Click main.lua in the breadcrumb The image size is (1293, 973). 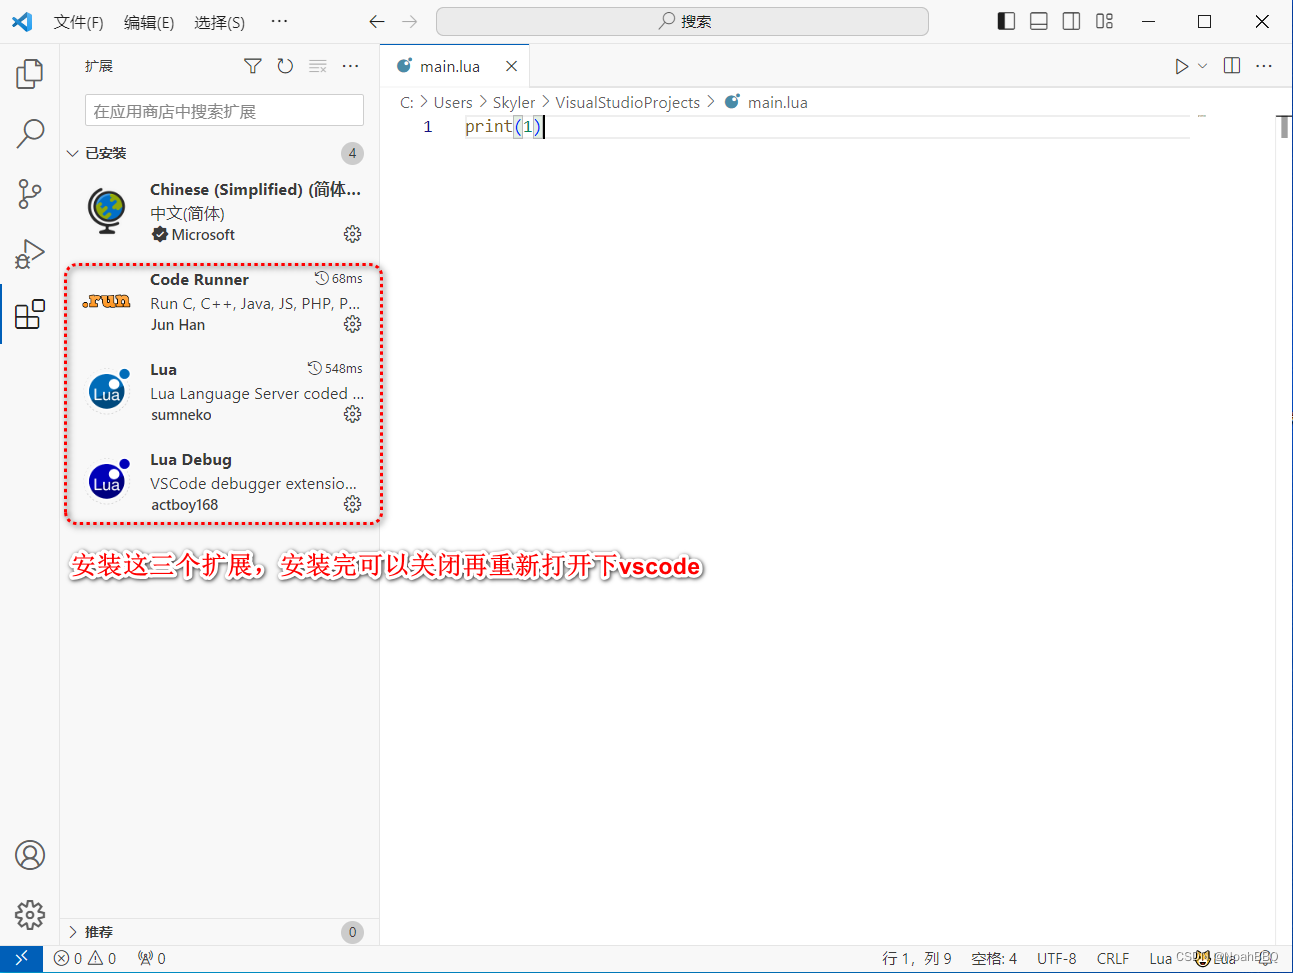click(777, 102)
